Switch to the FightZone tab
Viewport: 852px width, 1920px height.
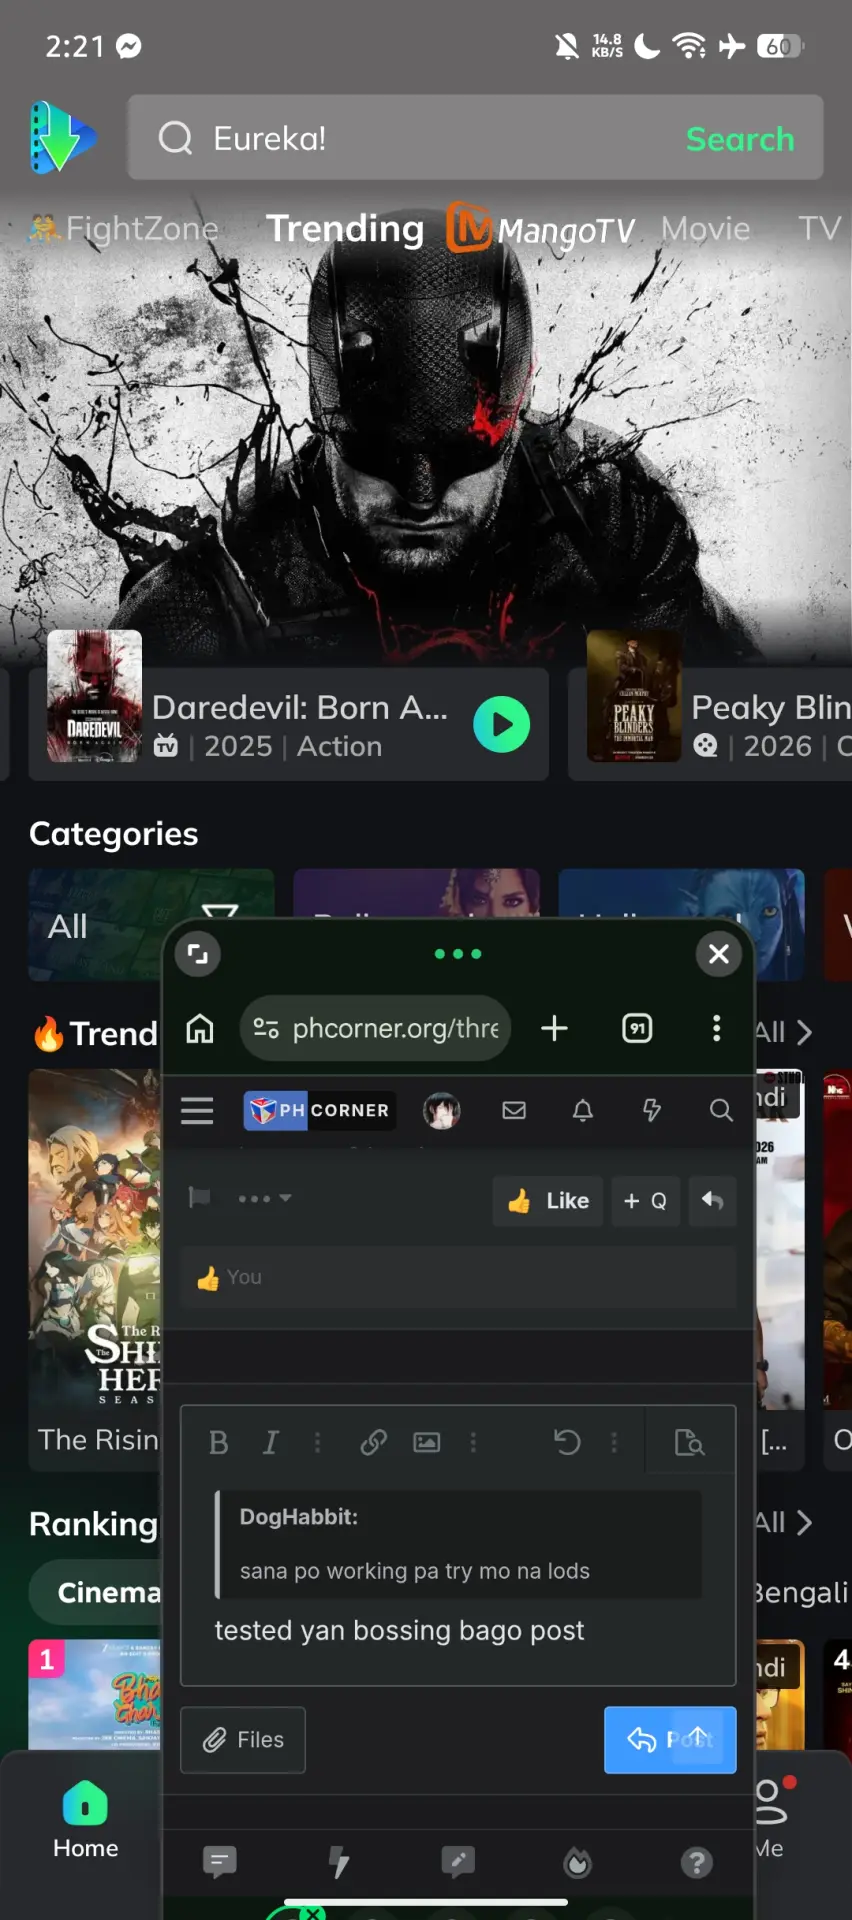point(123,229)
